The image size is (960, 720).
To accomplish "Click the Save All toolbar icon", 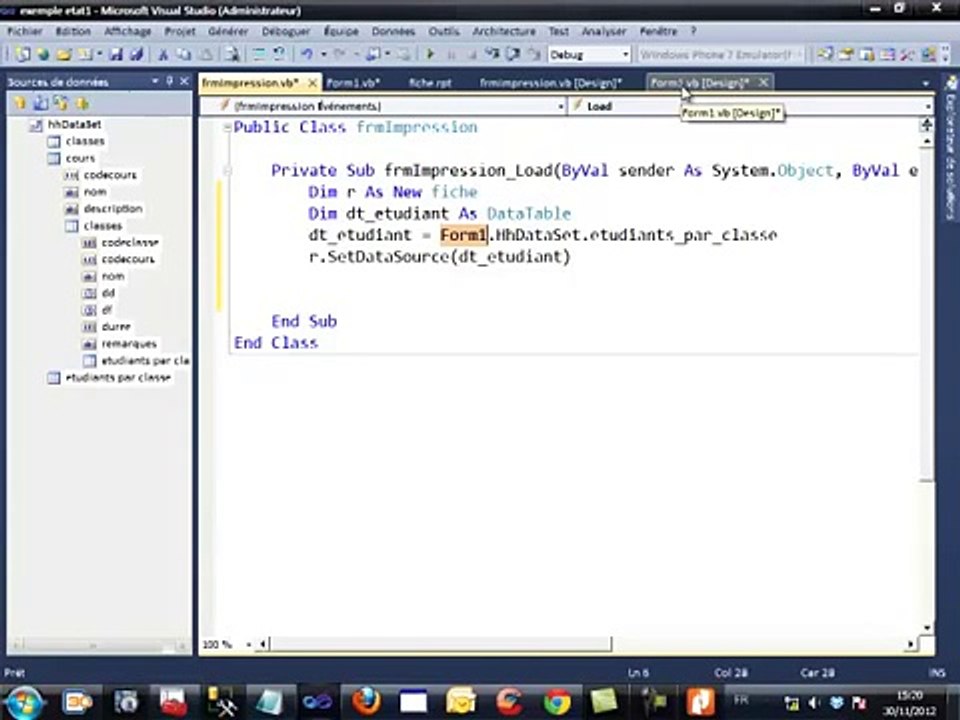I will [x=136, y=54].
